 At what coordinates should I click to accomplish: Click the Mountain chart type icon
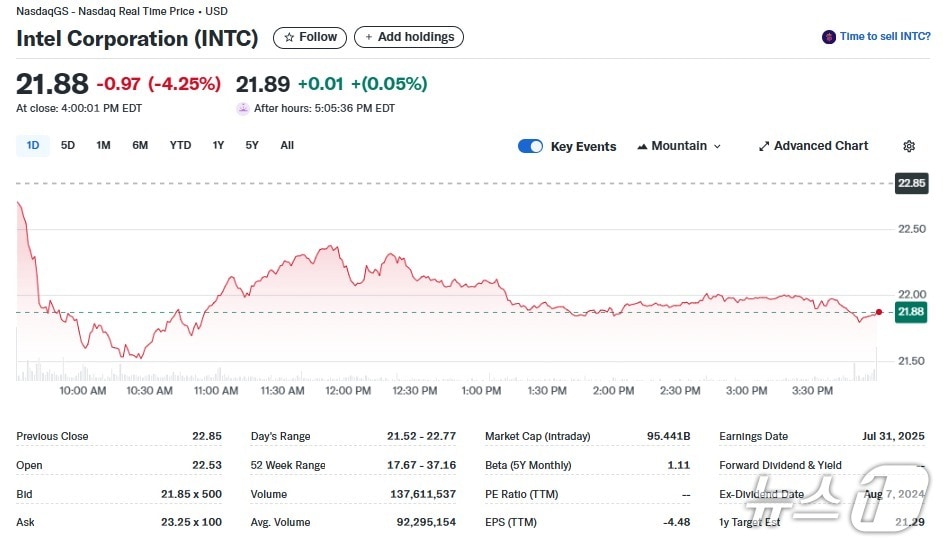(642, 146)
